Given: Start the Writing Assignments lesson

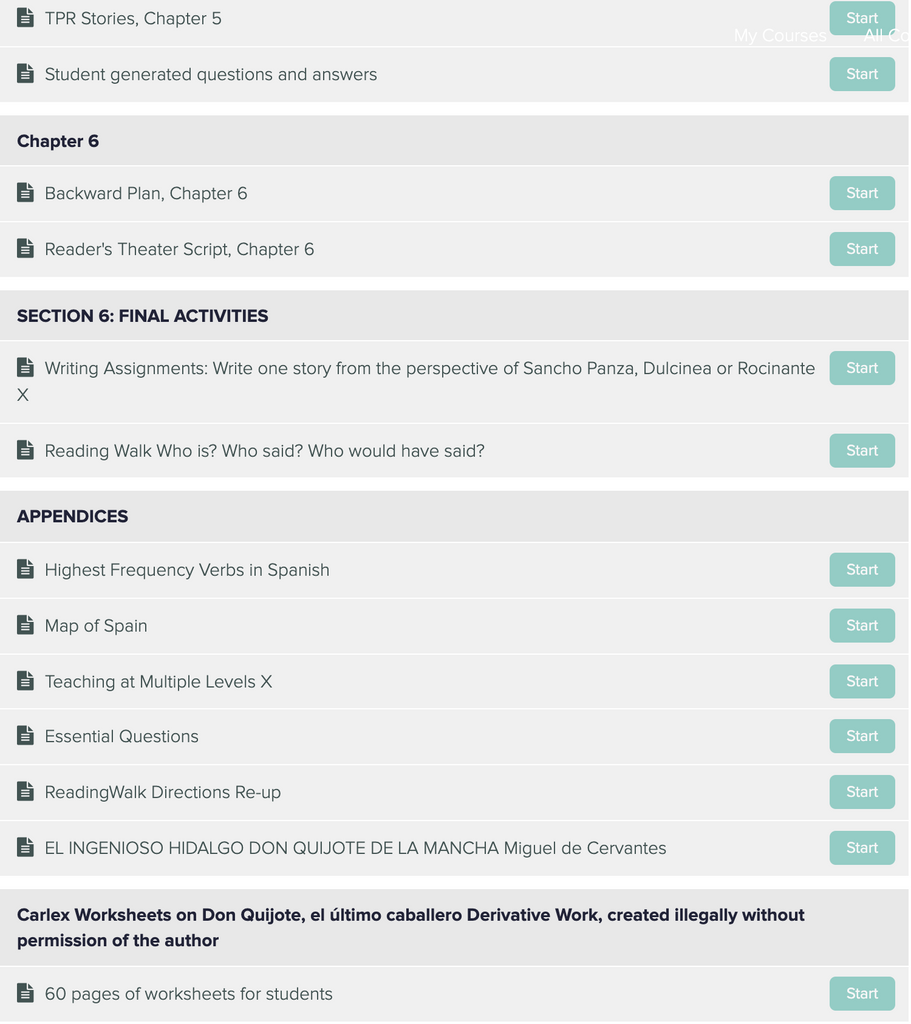Looking at the screenshot, I should coord(862,368).
